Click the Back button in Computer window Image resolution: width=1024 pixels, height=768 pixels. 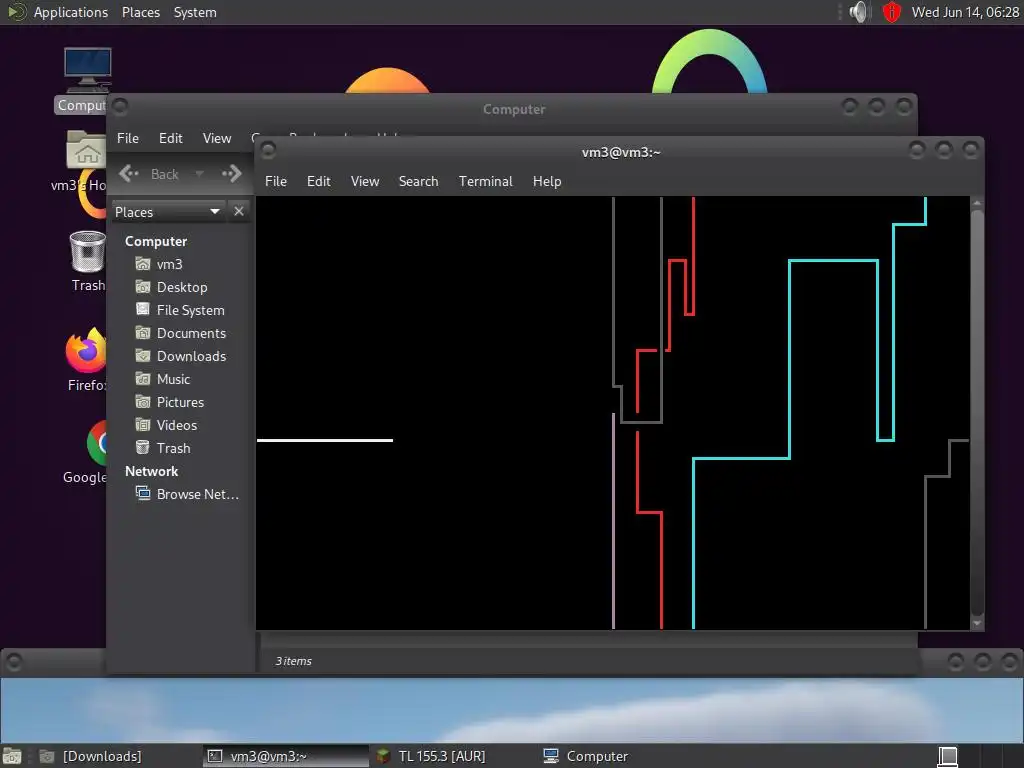pos(150,174)
